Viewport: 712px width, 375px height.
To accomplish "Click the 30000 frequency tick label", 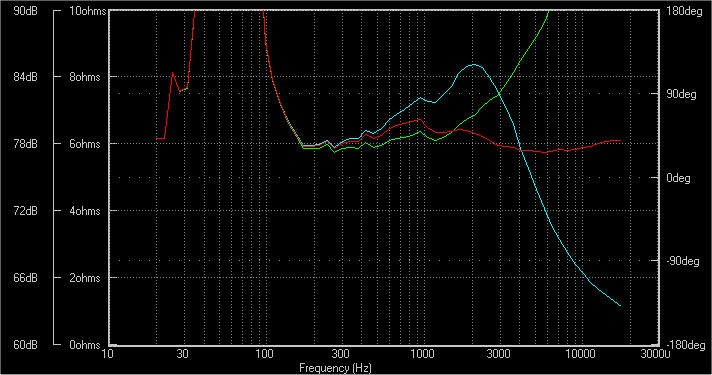I will [655, 354].
